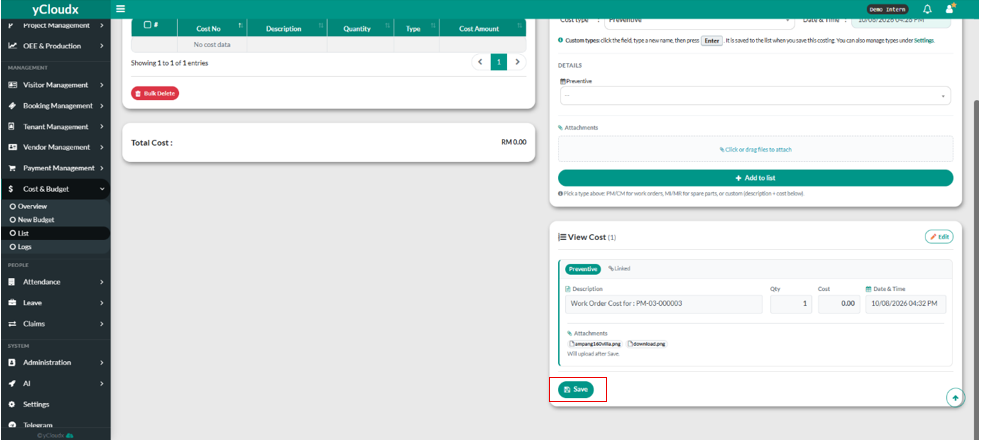982x440 pixels.
Task: Click the Custom types info icon
Action: (x=561, y=40)
